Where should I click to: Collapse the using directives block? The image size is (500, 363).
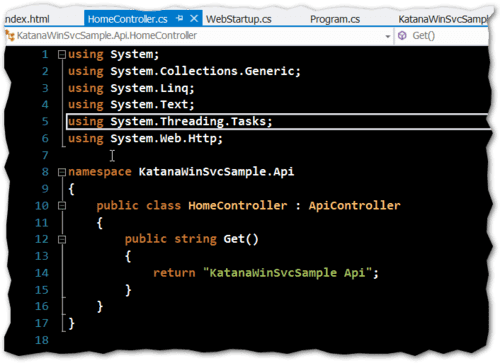click(62, 54)
